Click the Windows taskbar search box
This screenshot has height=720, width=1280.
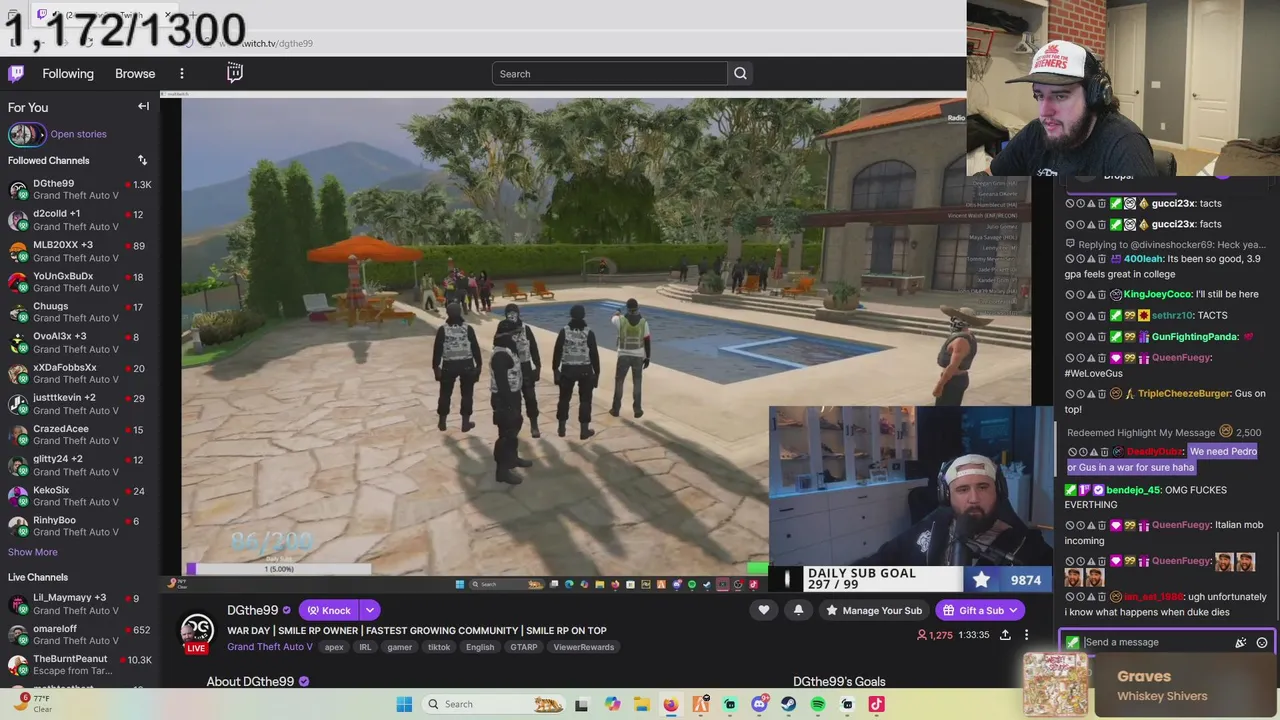click(493, 704)
